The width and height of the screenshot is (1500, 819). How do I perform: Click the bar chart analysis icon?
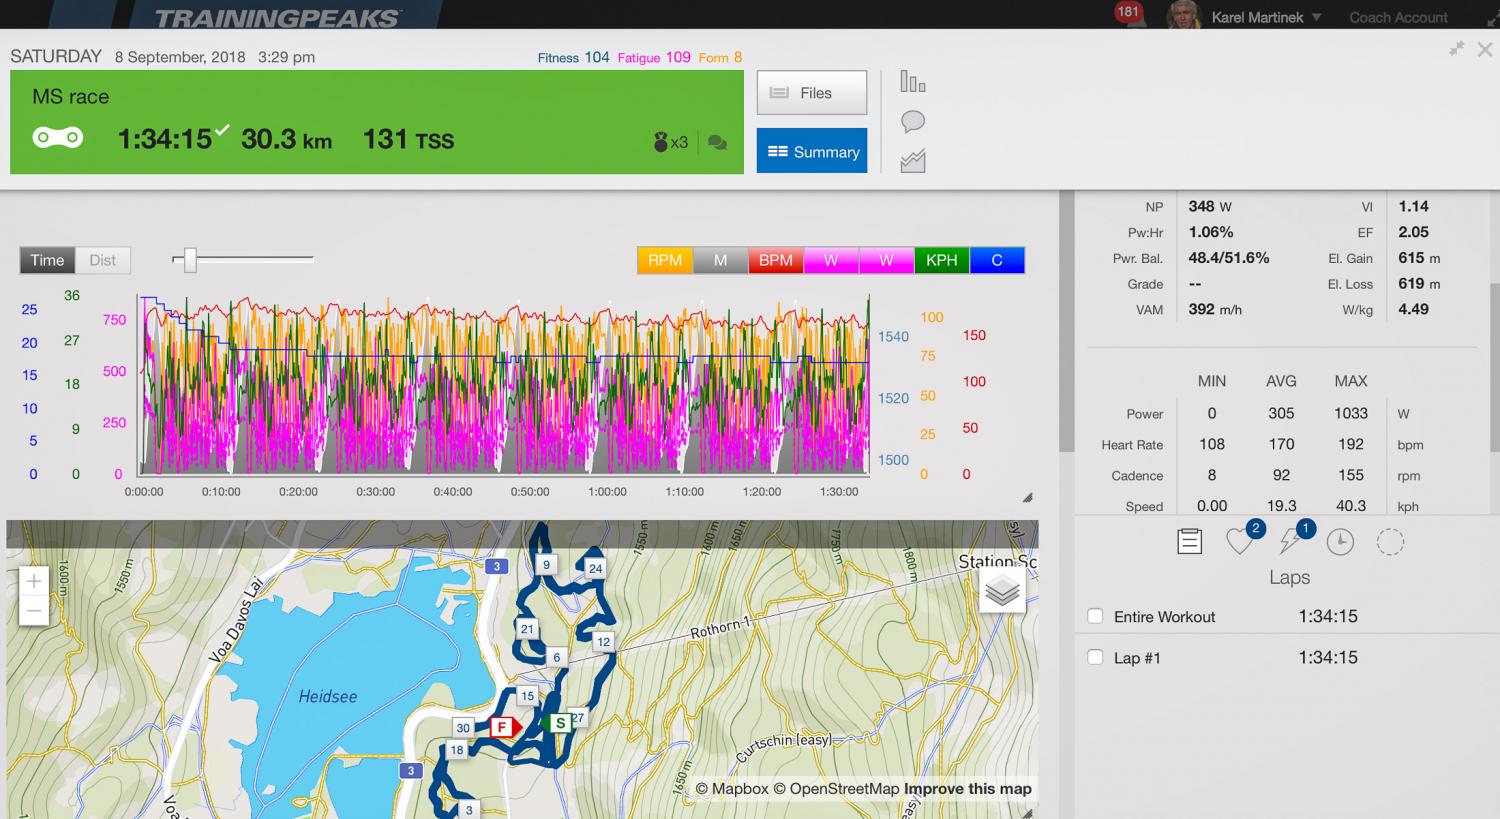pos(912,82)
